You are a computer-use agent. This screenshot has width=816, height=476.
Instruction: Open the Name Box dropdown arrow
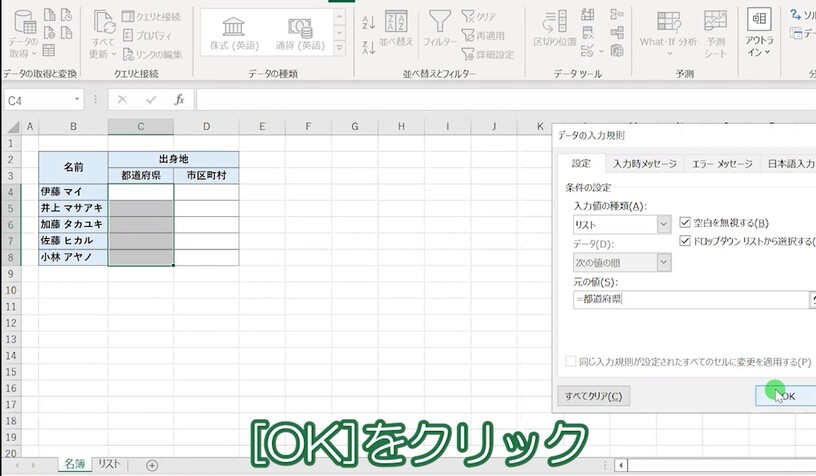(77, 99)
